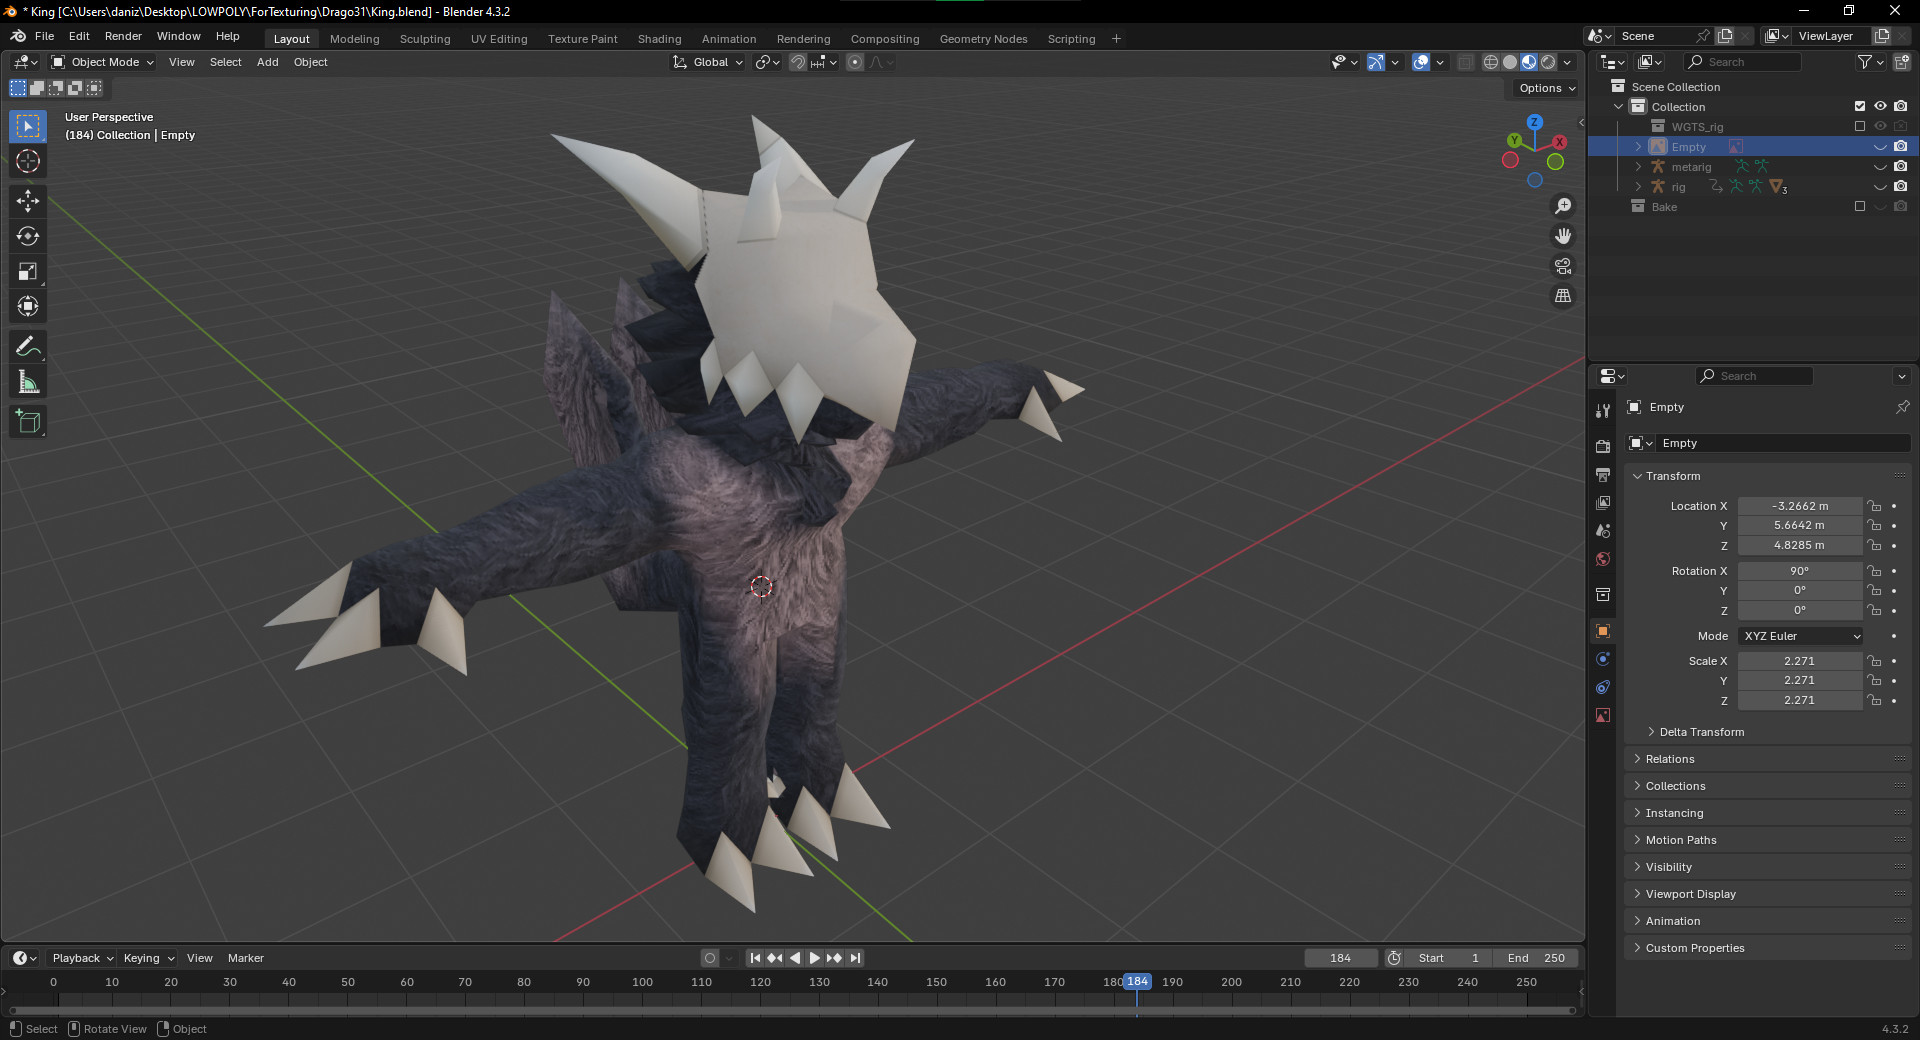Toggle pin icon beside Empty in properties
The image size is (1920, 1040).
[1902, 407]
